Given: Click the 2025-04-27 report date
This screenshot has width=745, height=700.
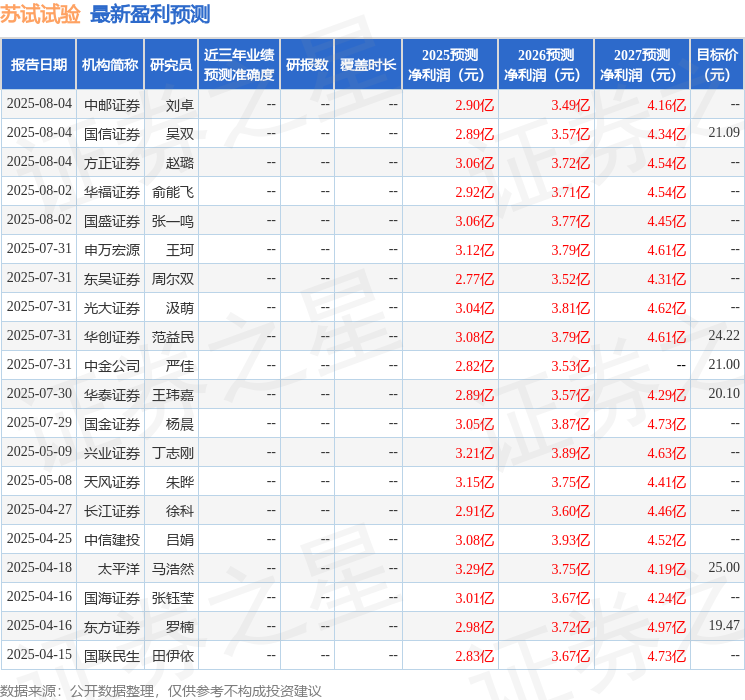Looking at the screenshot, I should point(39,509).
